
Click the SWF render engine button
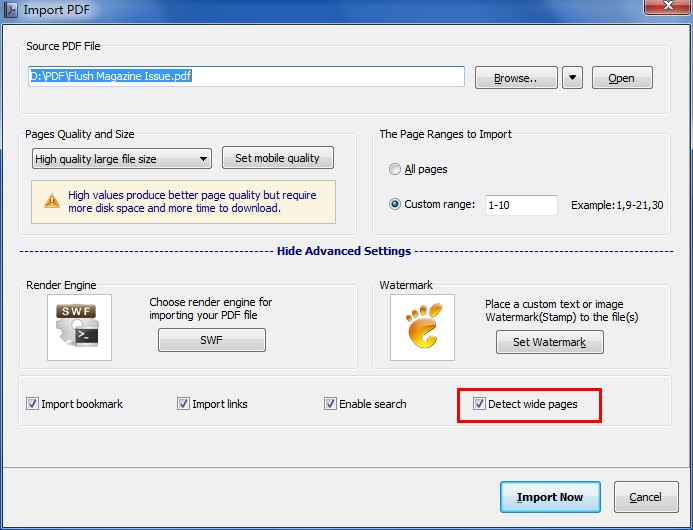point(212,340)
